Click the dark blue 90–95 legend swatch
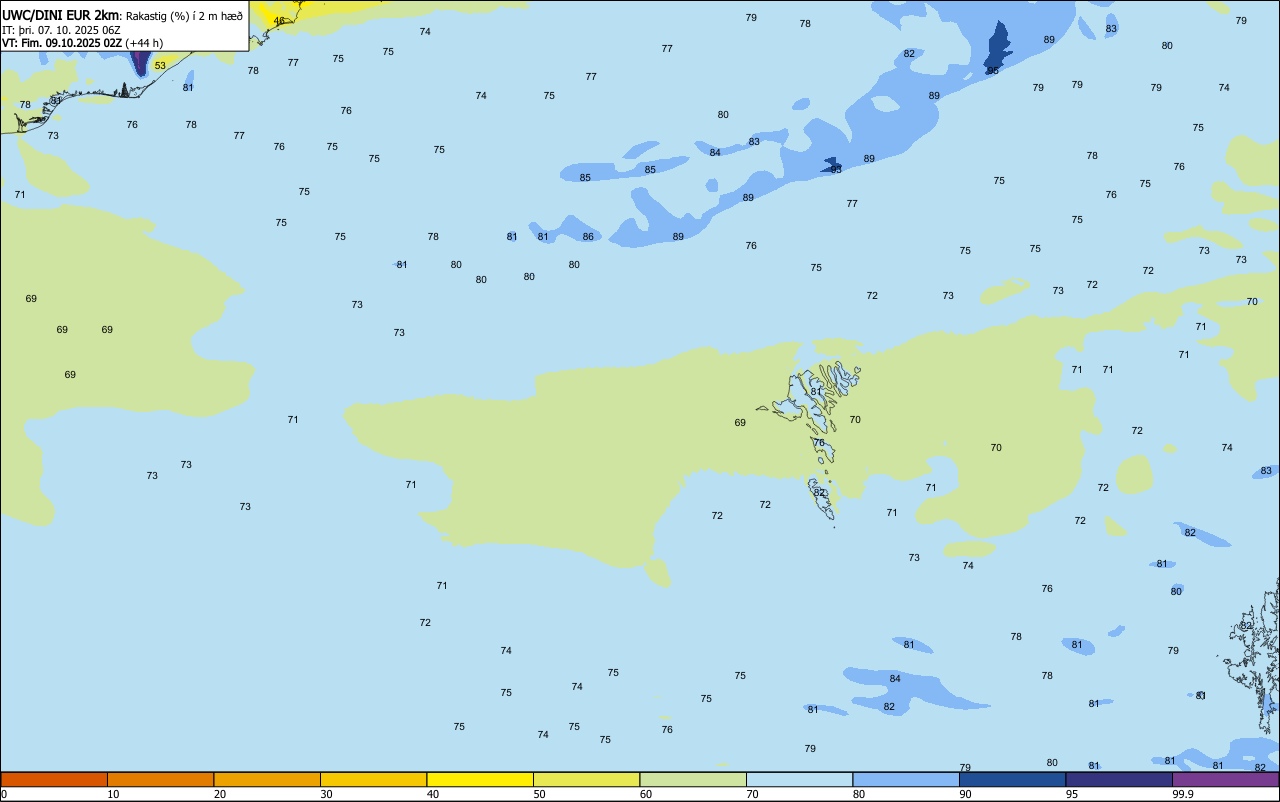 click(x=1012, y=779)
